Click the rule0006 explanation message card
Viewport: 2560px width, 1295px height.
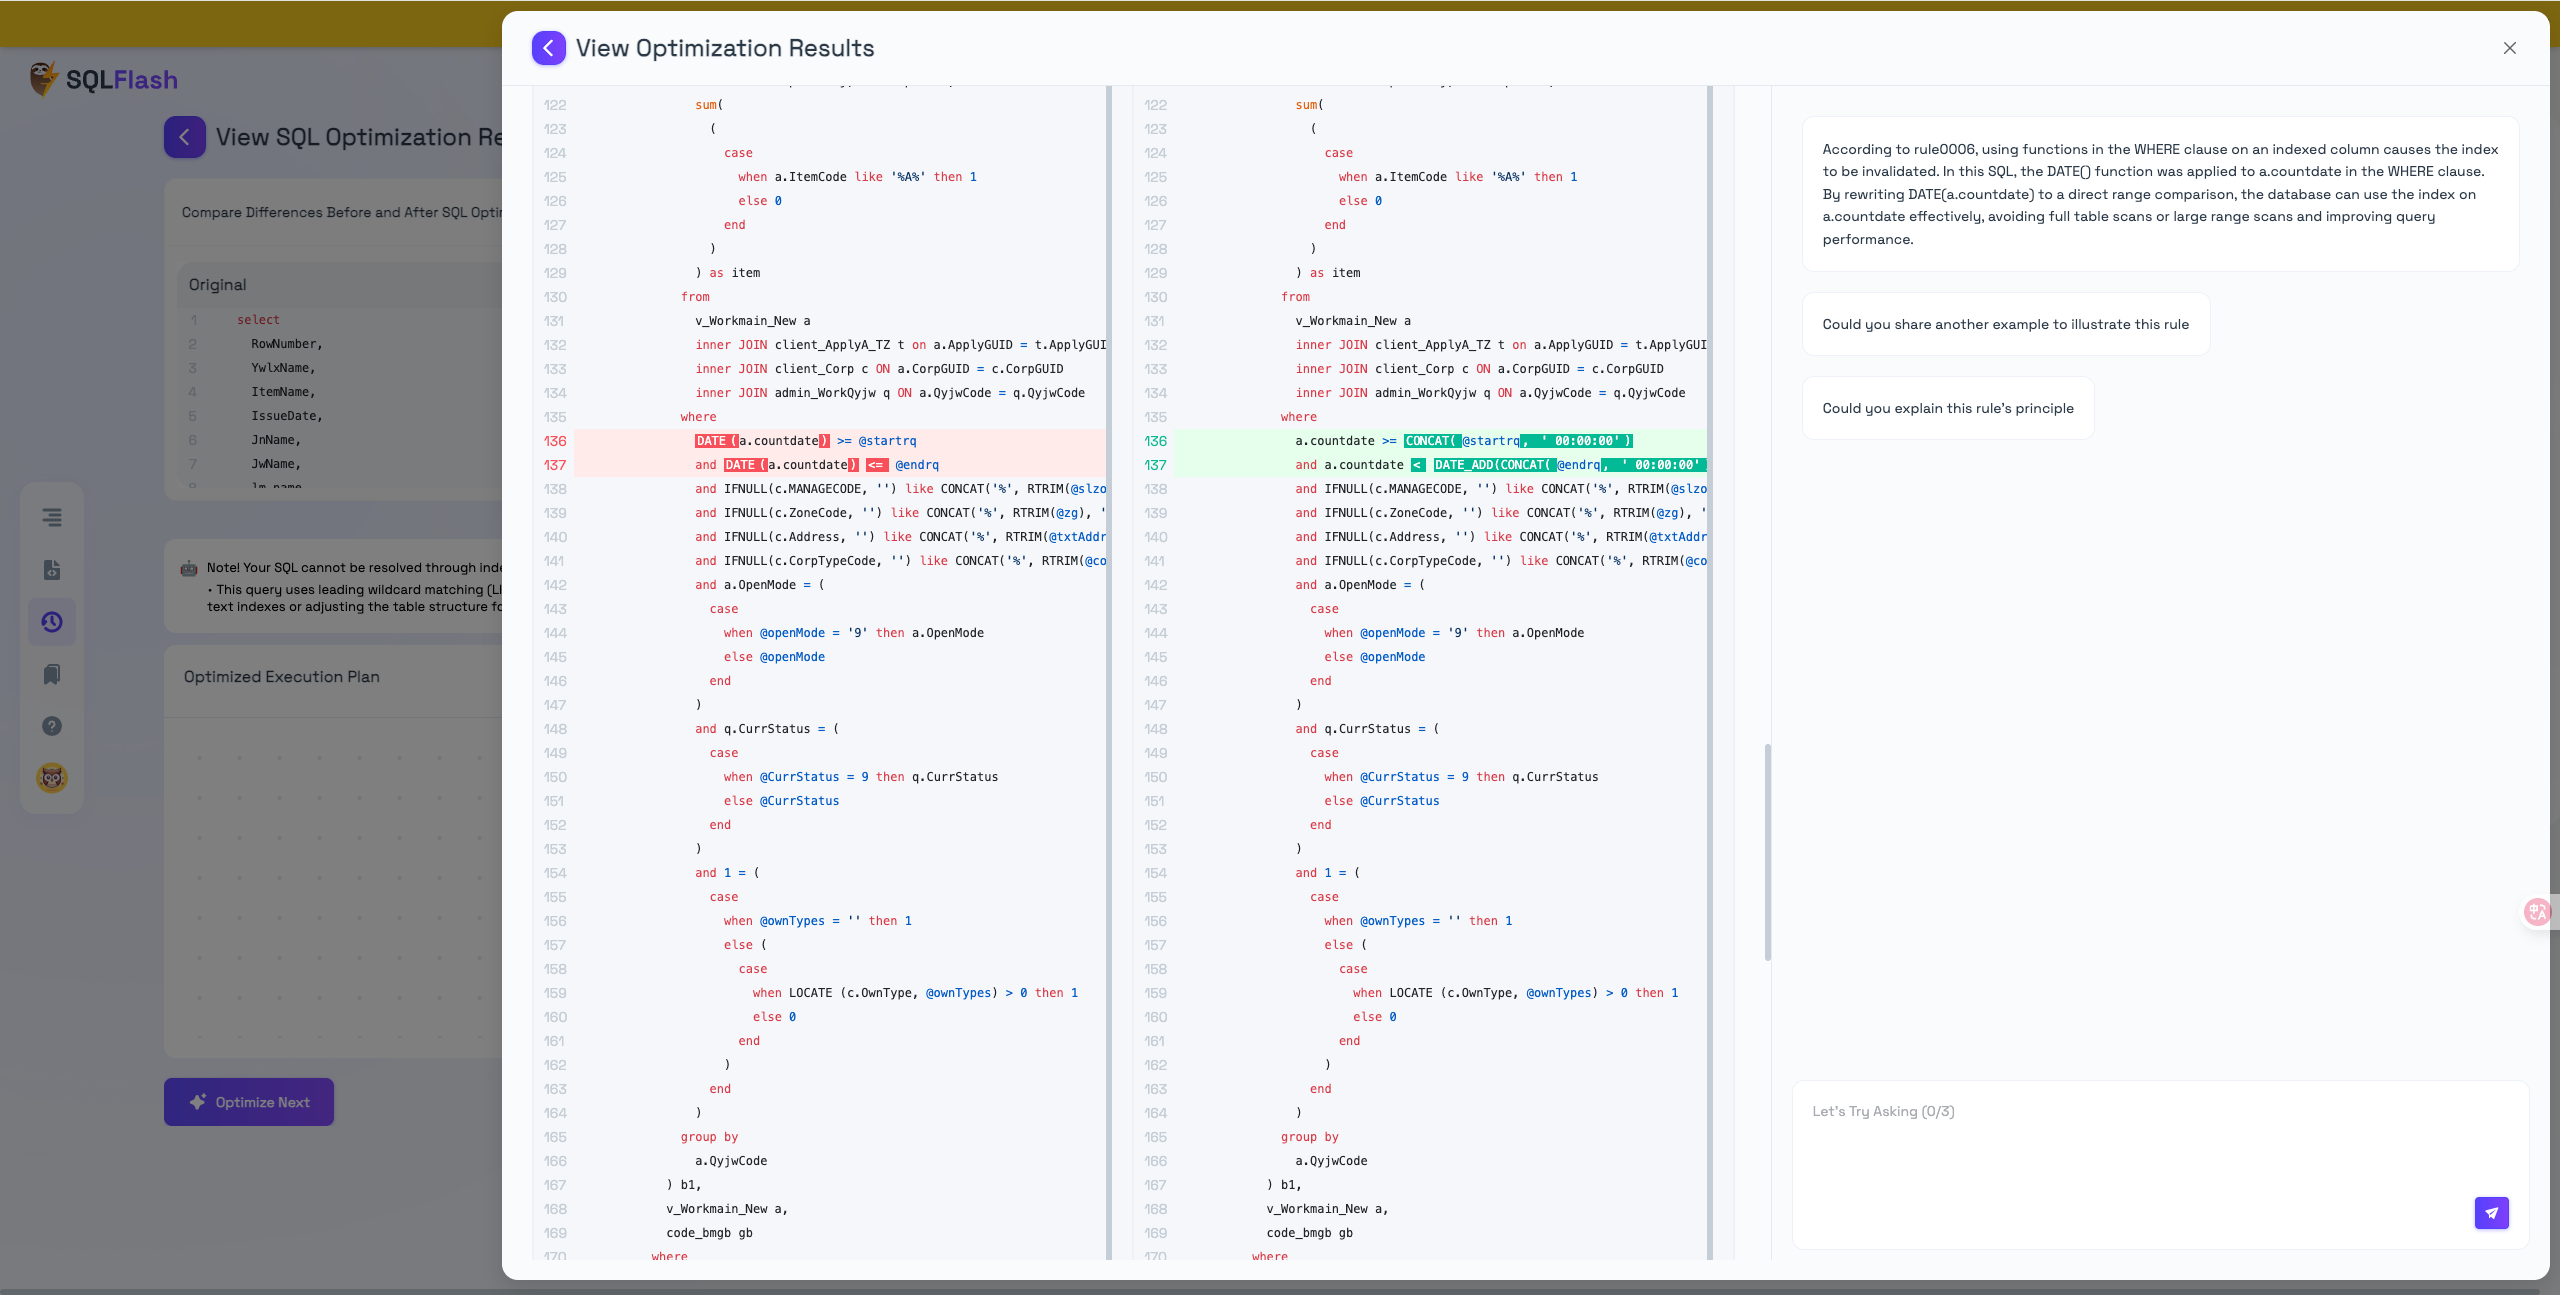coord(2160,194)
